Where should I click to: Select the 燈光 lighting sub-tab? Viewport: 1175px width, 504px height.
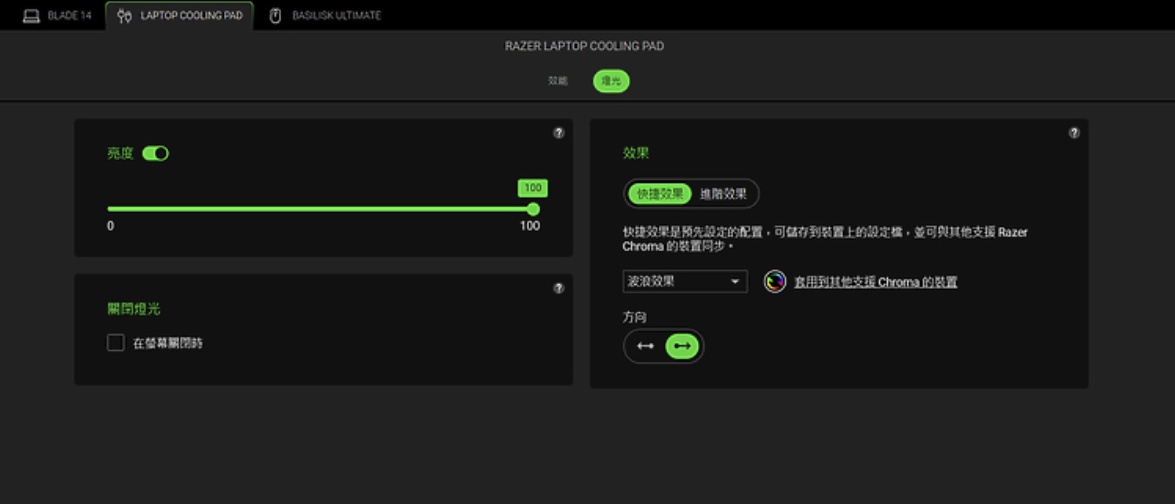point(611,81)
